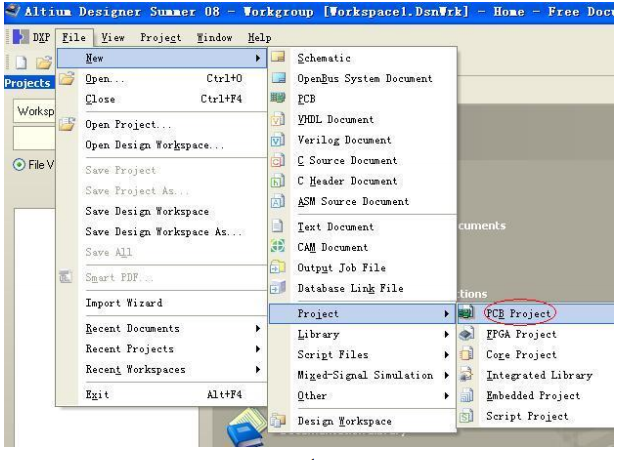Select Script Project menu entry
Image resolution: width=624 pixels, height=460 pixels.
(535, 416)
